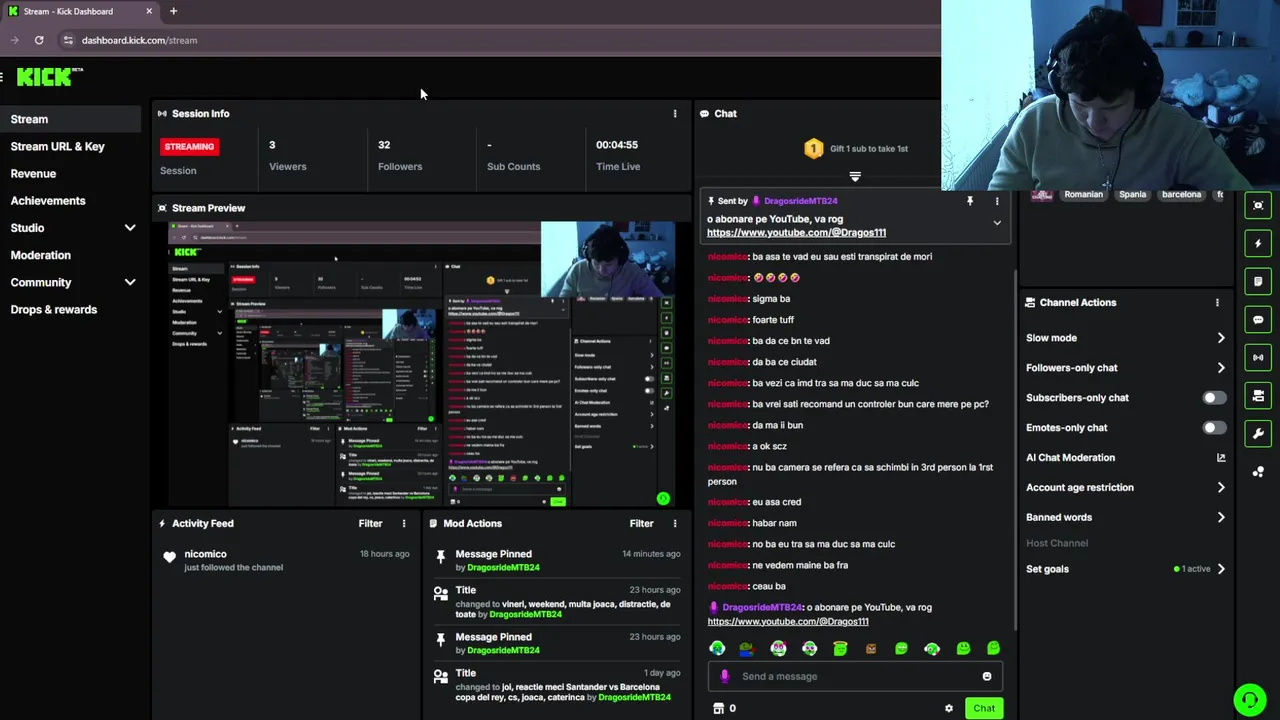This screenshot has width=1280, height=720.
Task: Expand the Studio sidebar section
Action: coord(130,228)
